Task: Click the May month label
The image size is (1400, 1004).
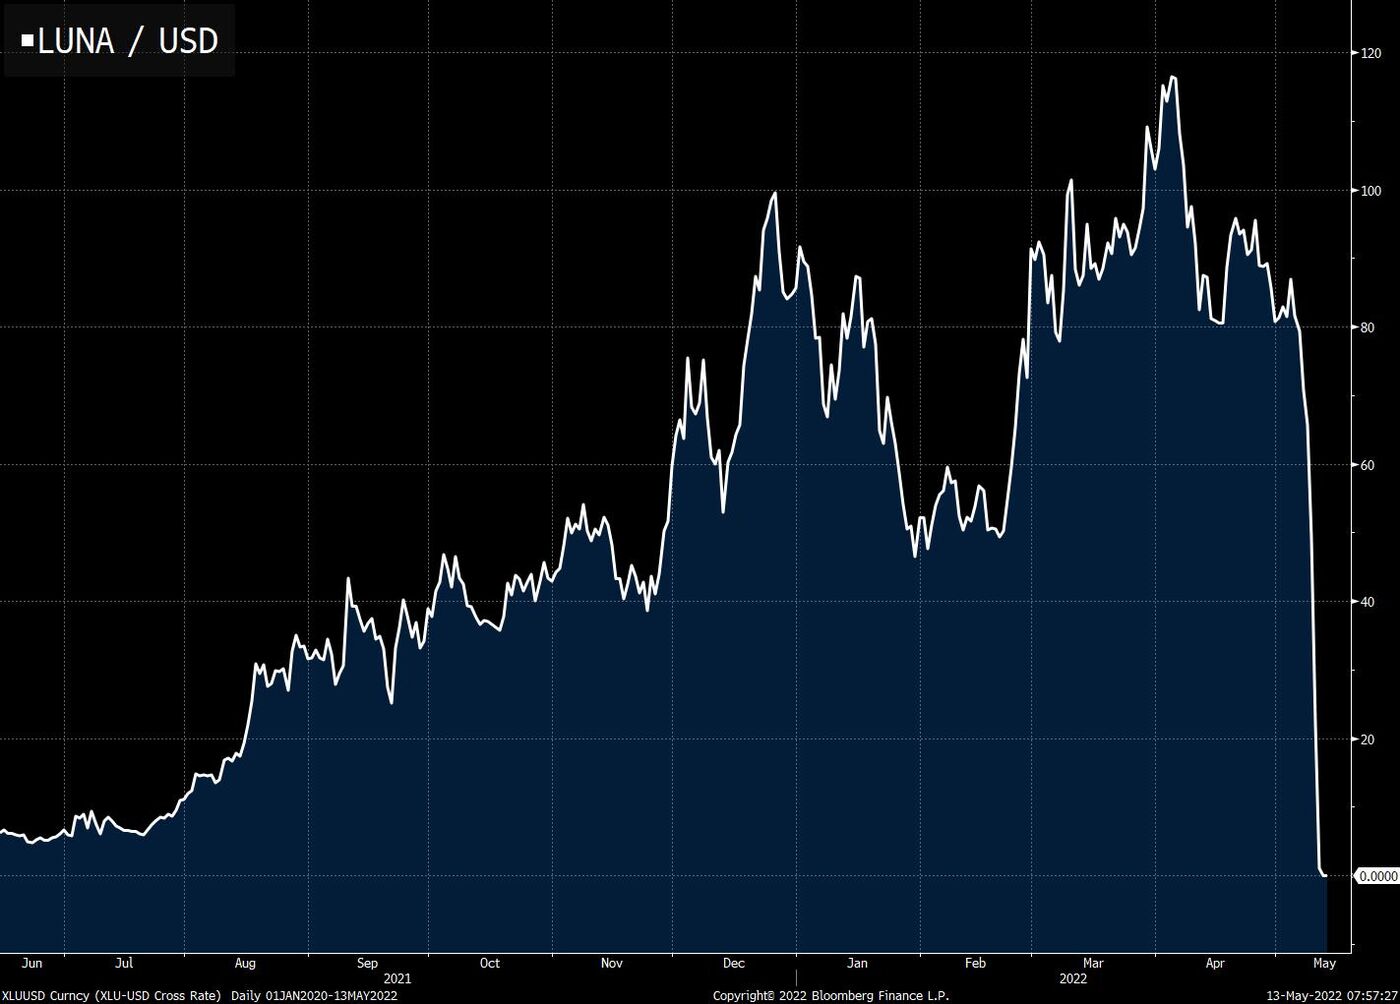Action: pos(1324,963)
